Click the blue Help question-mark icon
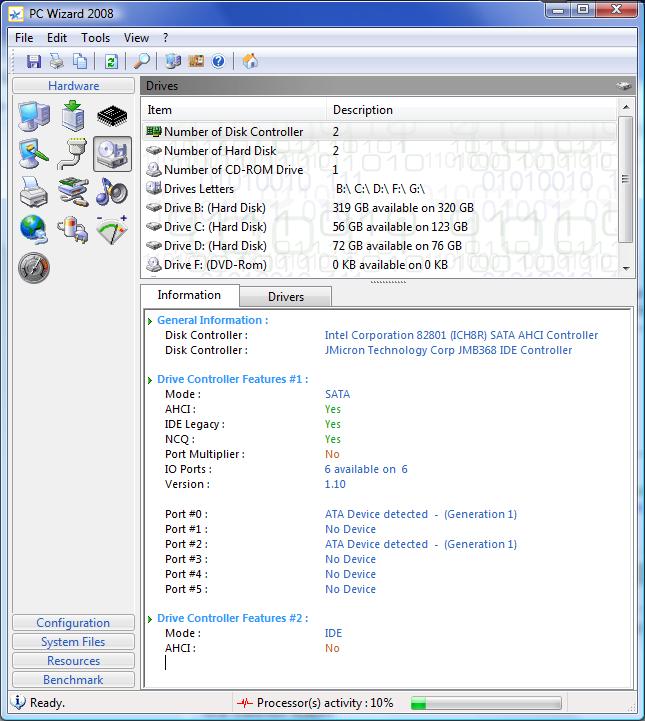 click(218, 61)
